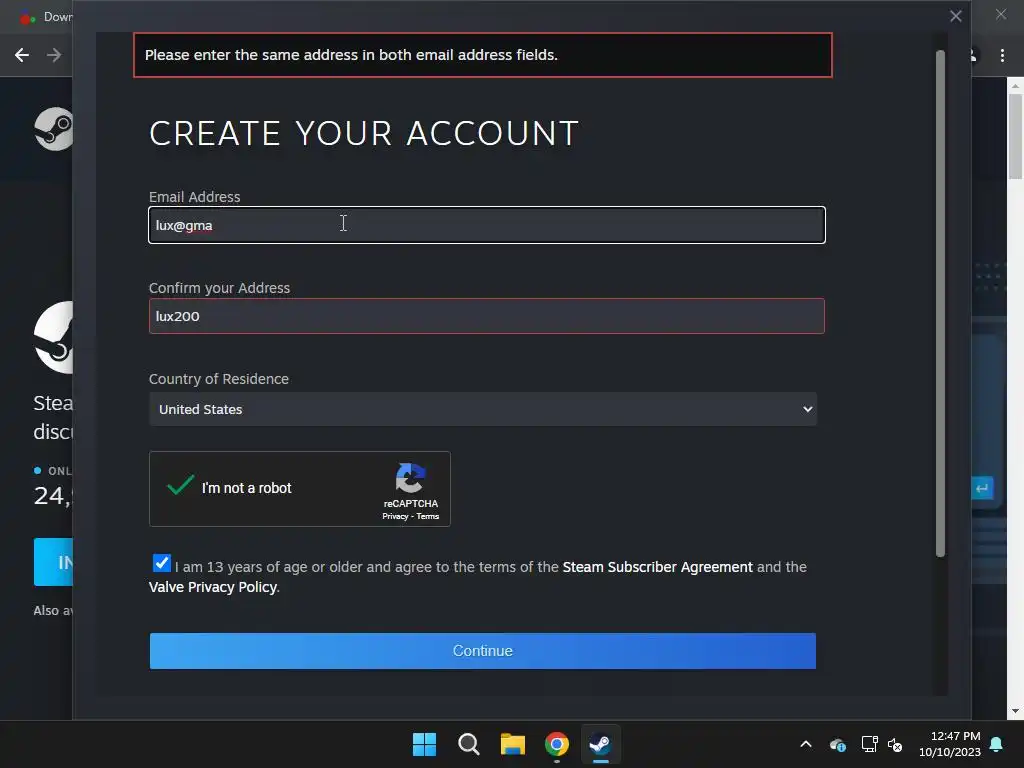Viewport: 1024px width, 768px height.
Task: Show hidden system tray icons
Action: (806, 744)
